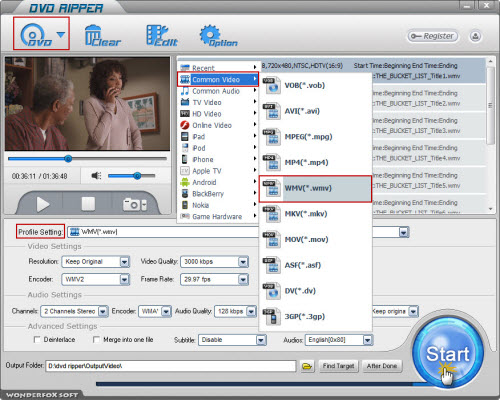This screenshot has height=400, width=500.
Task: Adjust the volume slider
Action: point(132,176)
